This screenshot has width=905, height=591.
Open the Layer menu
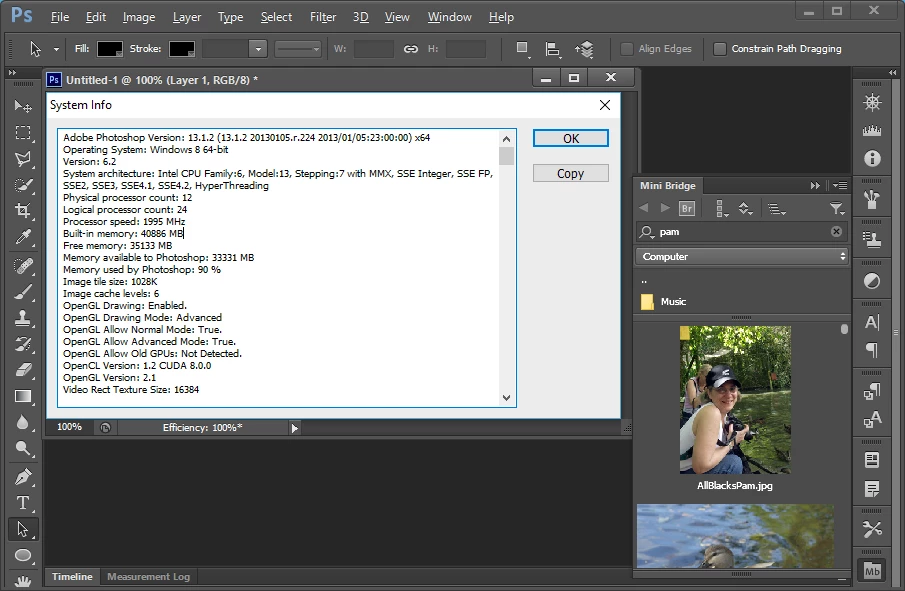pyautogui.click(x=186, y=17)
